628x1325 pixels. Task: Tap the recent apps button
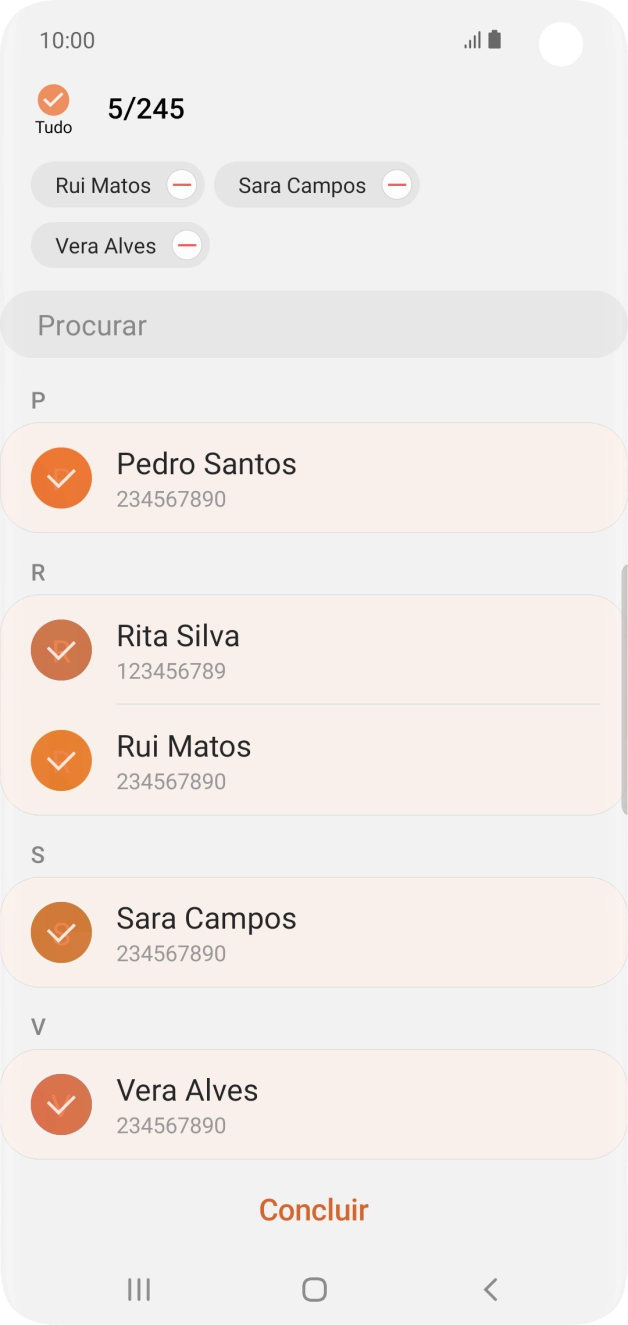(138, 1289)
